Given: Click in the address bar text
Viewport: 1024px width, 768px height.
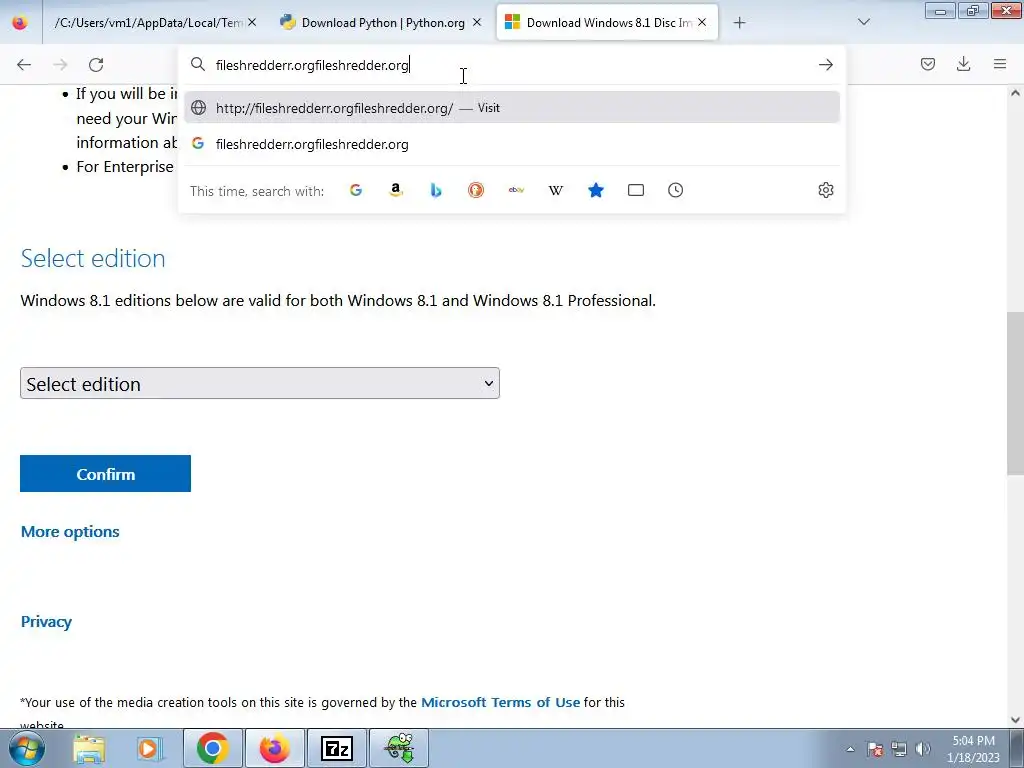Looking at the screenshot, I should coord(312,65).
